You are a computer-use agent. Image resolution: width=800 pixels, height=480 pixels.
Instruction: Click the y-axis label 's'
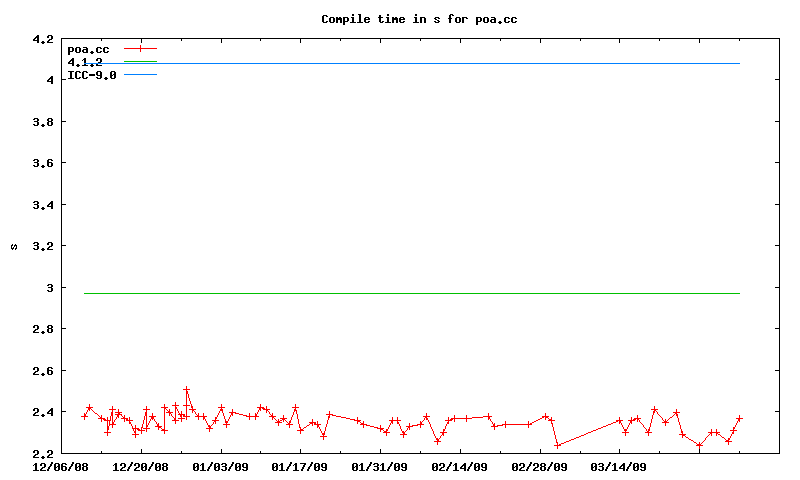click(x=14, y=246)
